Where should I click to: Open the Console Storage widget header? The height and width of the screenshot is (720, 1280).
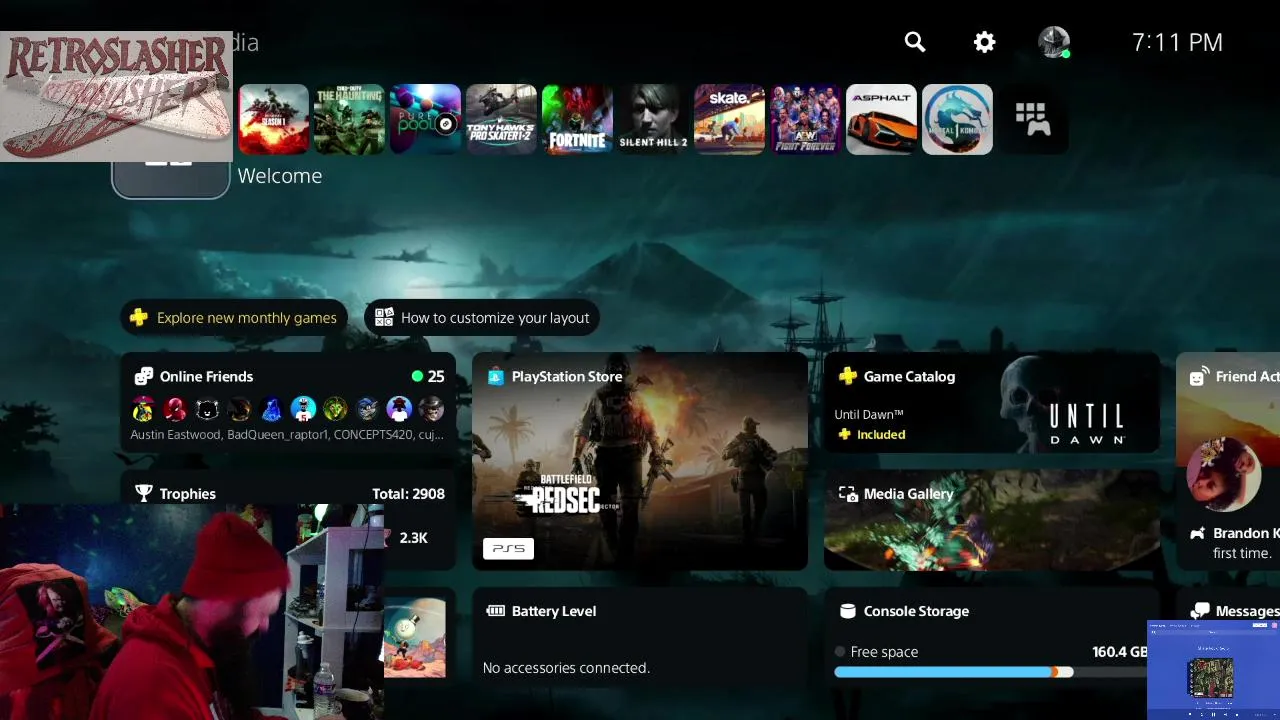pyautogui.click(x=916, y=611)
